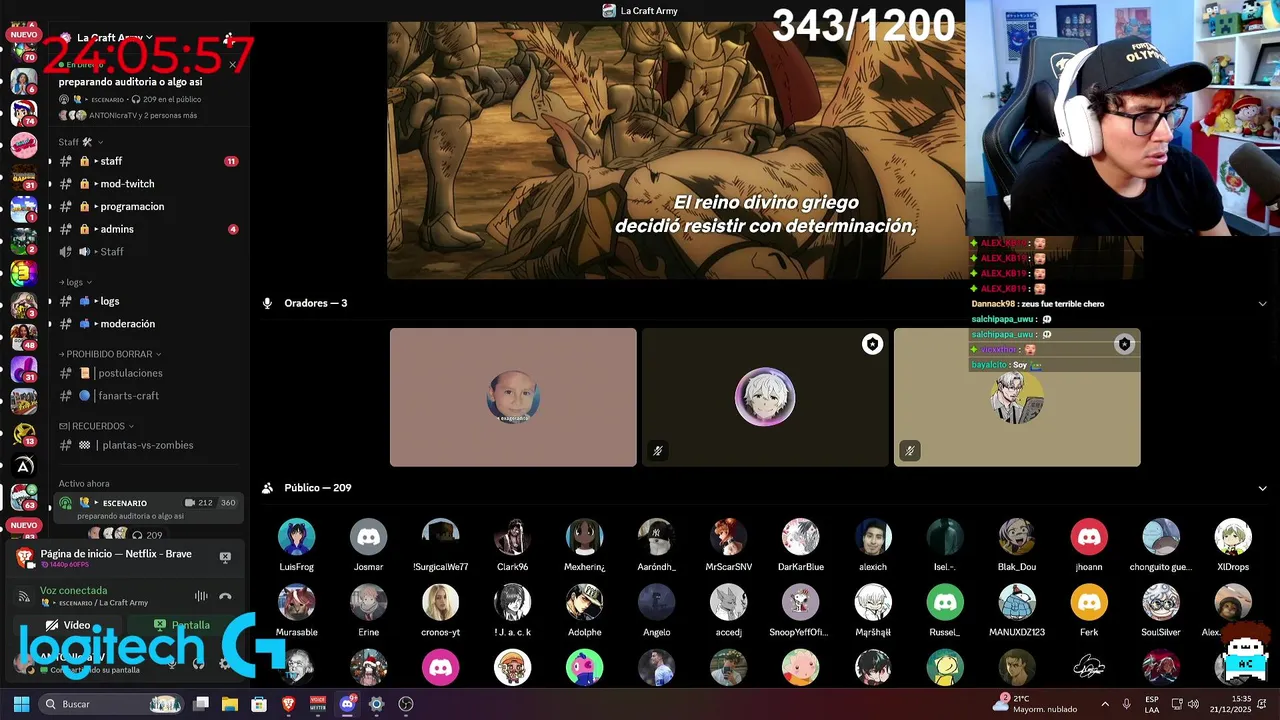Open Adolphe's avatar in the audience
The width and height of the screenshot is (1280, 720).
[584, 603]
